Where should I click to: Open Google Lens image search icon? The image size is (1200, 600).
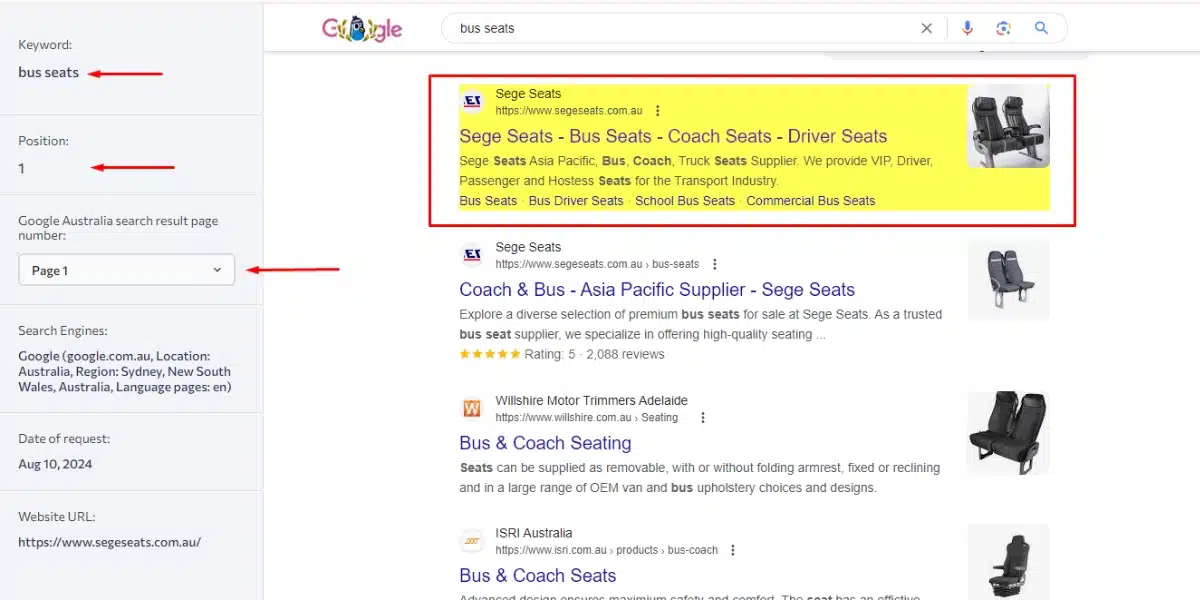[x=1004, y=28]
